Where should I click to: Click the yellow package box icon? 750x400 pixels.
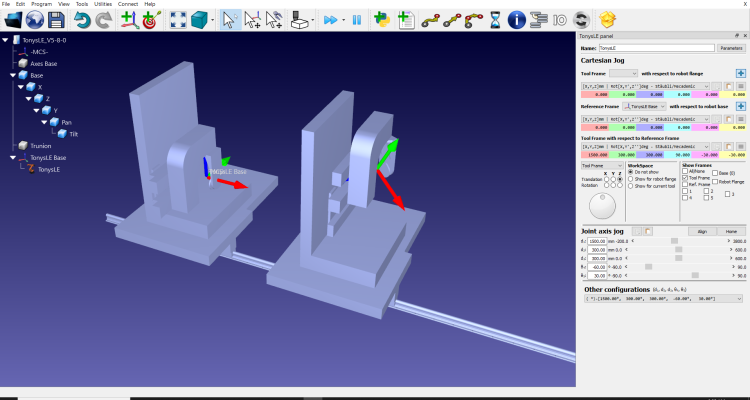[x=607, y=20]
